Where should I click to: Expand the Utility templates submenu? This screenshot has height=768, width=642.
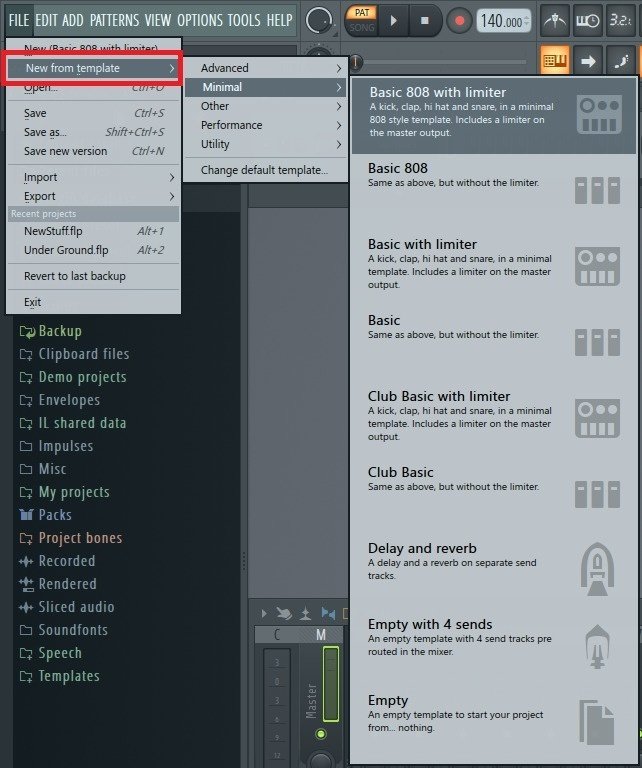coord(265,144)
